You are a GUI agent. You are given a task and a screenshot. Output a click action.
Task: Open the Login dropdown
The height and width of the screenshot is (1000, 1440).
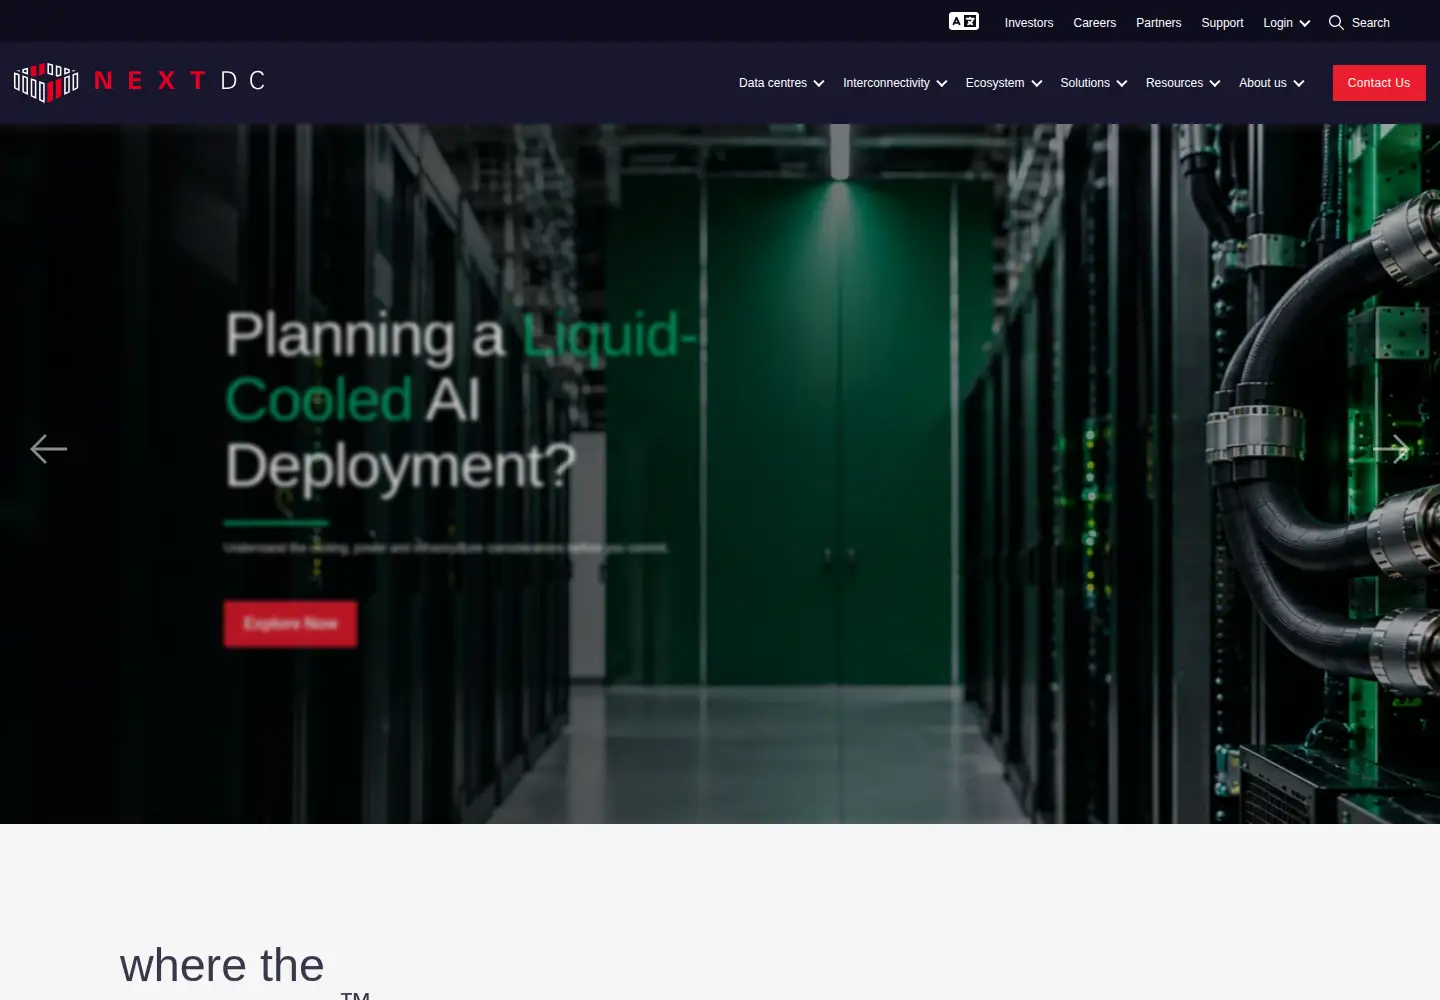pos(1287,23)
